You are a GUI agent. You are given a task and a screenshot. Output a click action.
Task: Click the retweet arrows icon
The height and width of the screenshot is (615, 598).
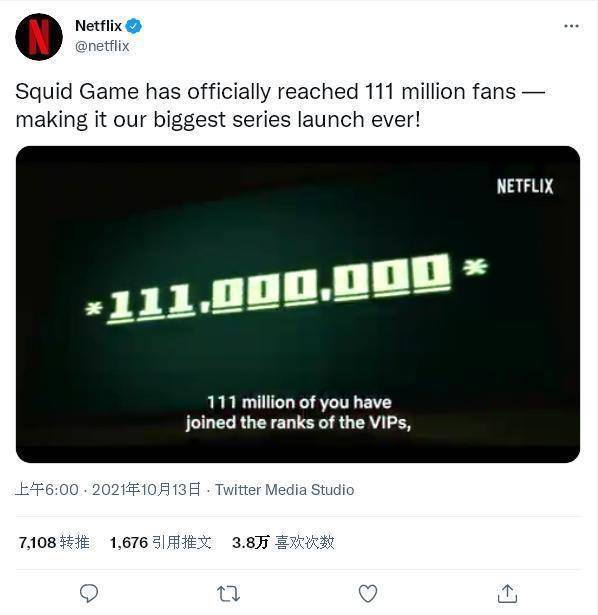[229, 593]
